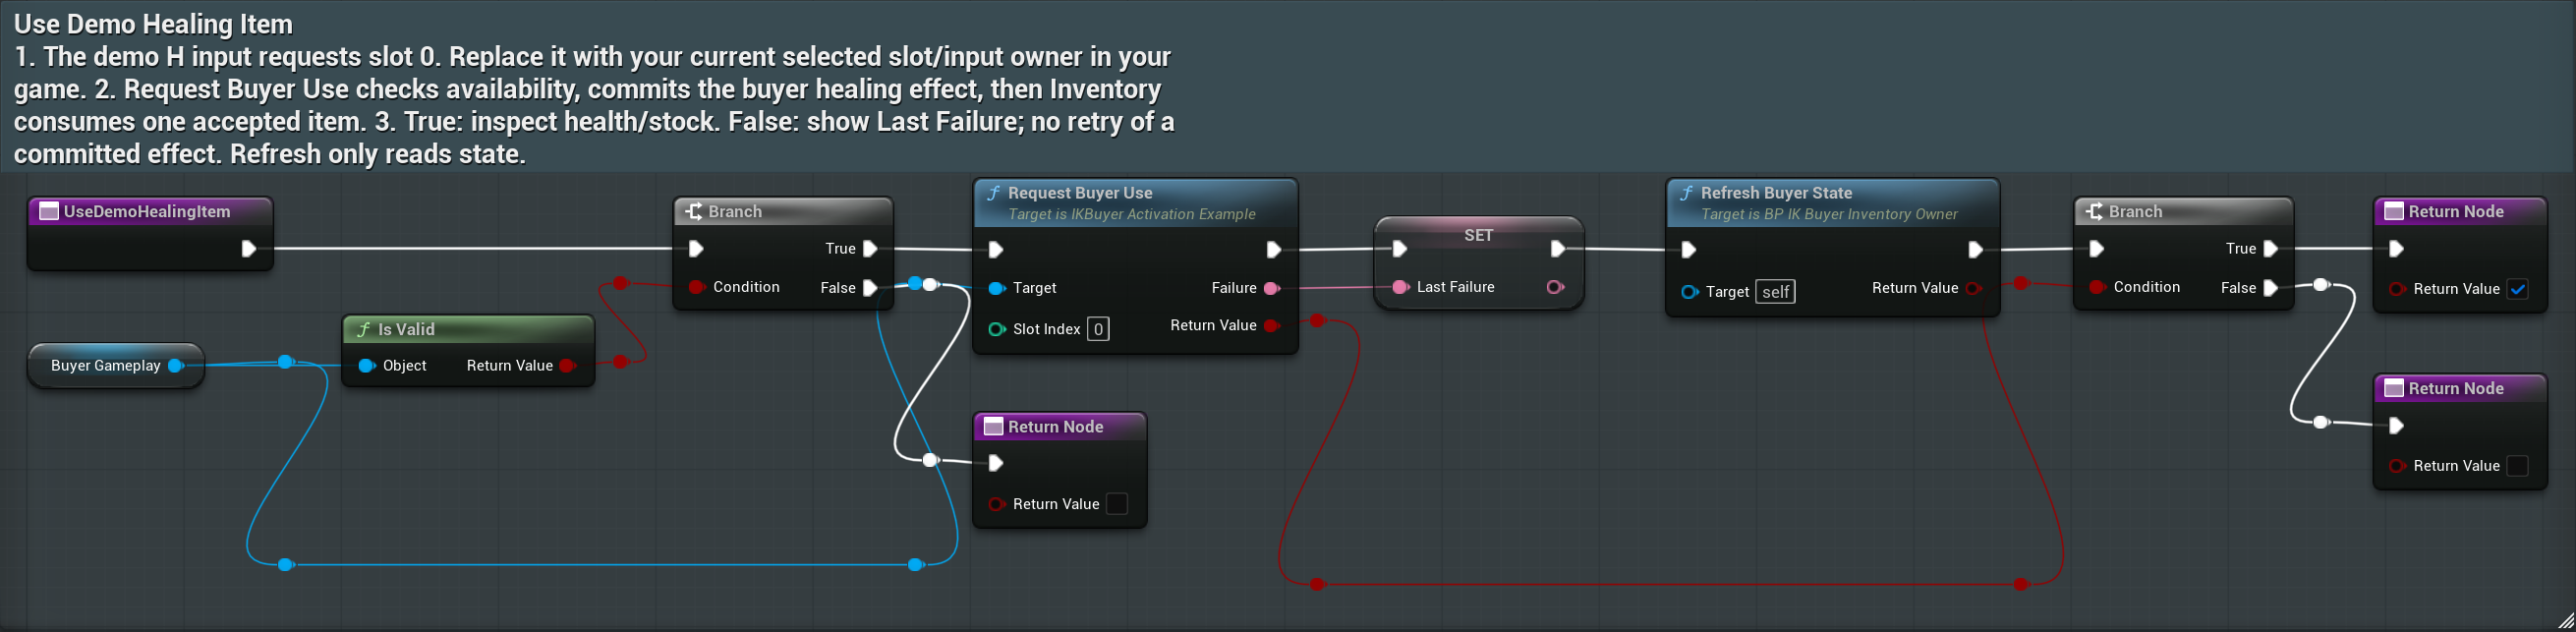
Task: Click the Refresh Buyer State Target pin
Action: point(1689,292)
